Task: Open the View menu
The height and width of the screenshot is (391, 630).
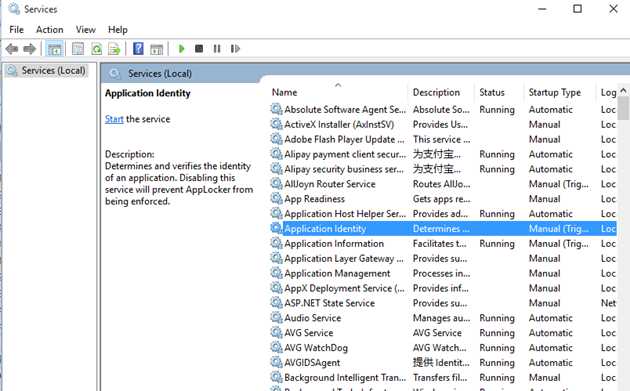Action: pos(86,30)
